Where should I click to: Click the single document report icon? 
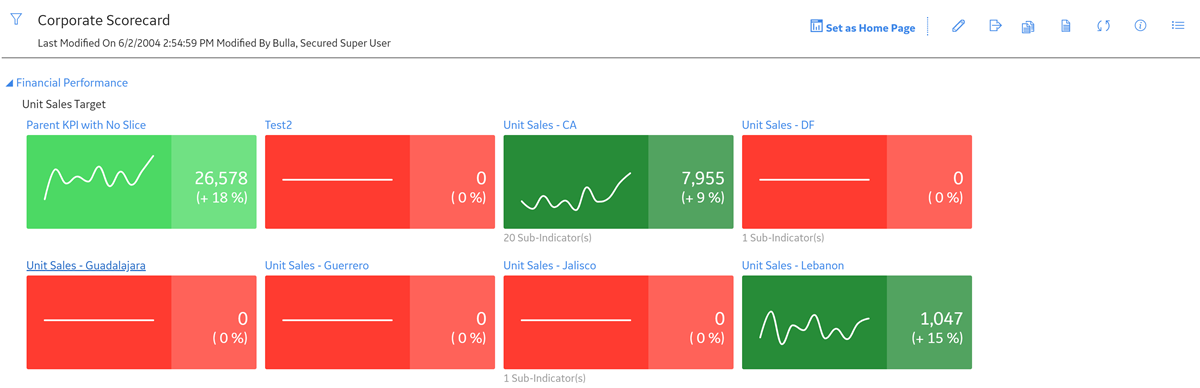coord(1066,27)
